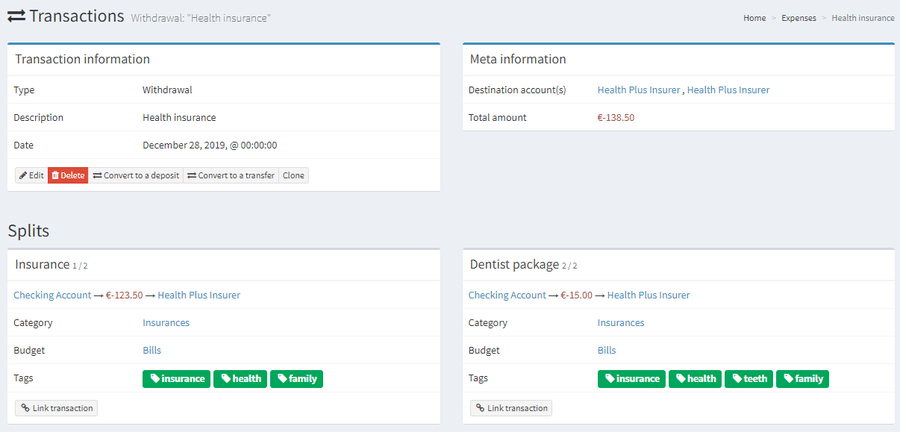
Task: Open the teeth tag in Dentist package
Action: click(x=749, y=379)
